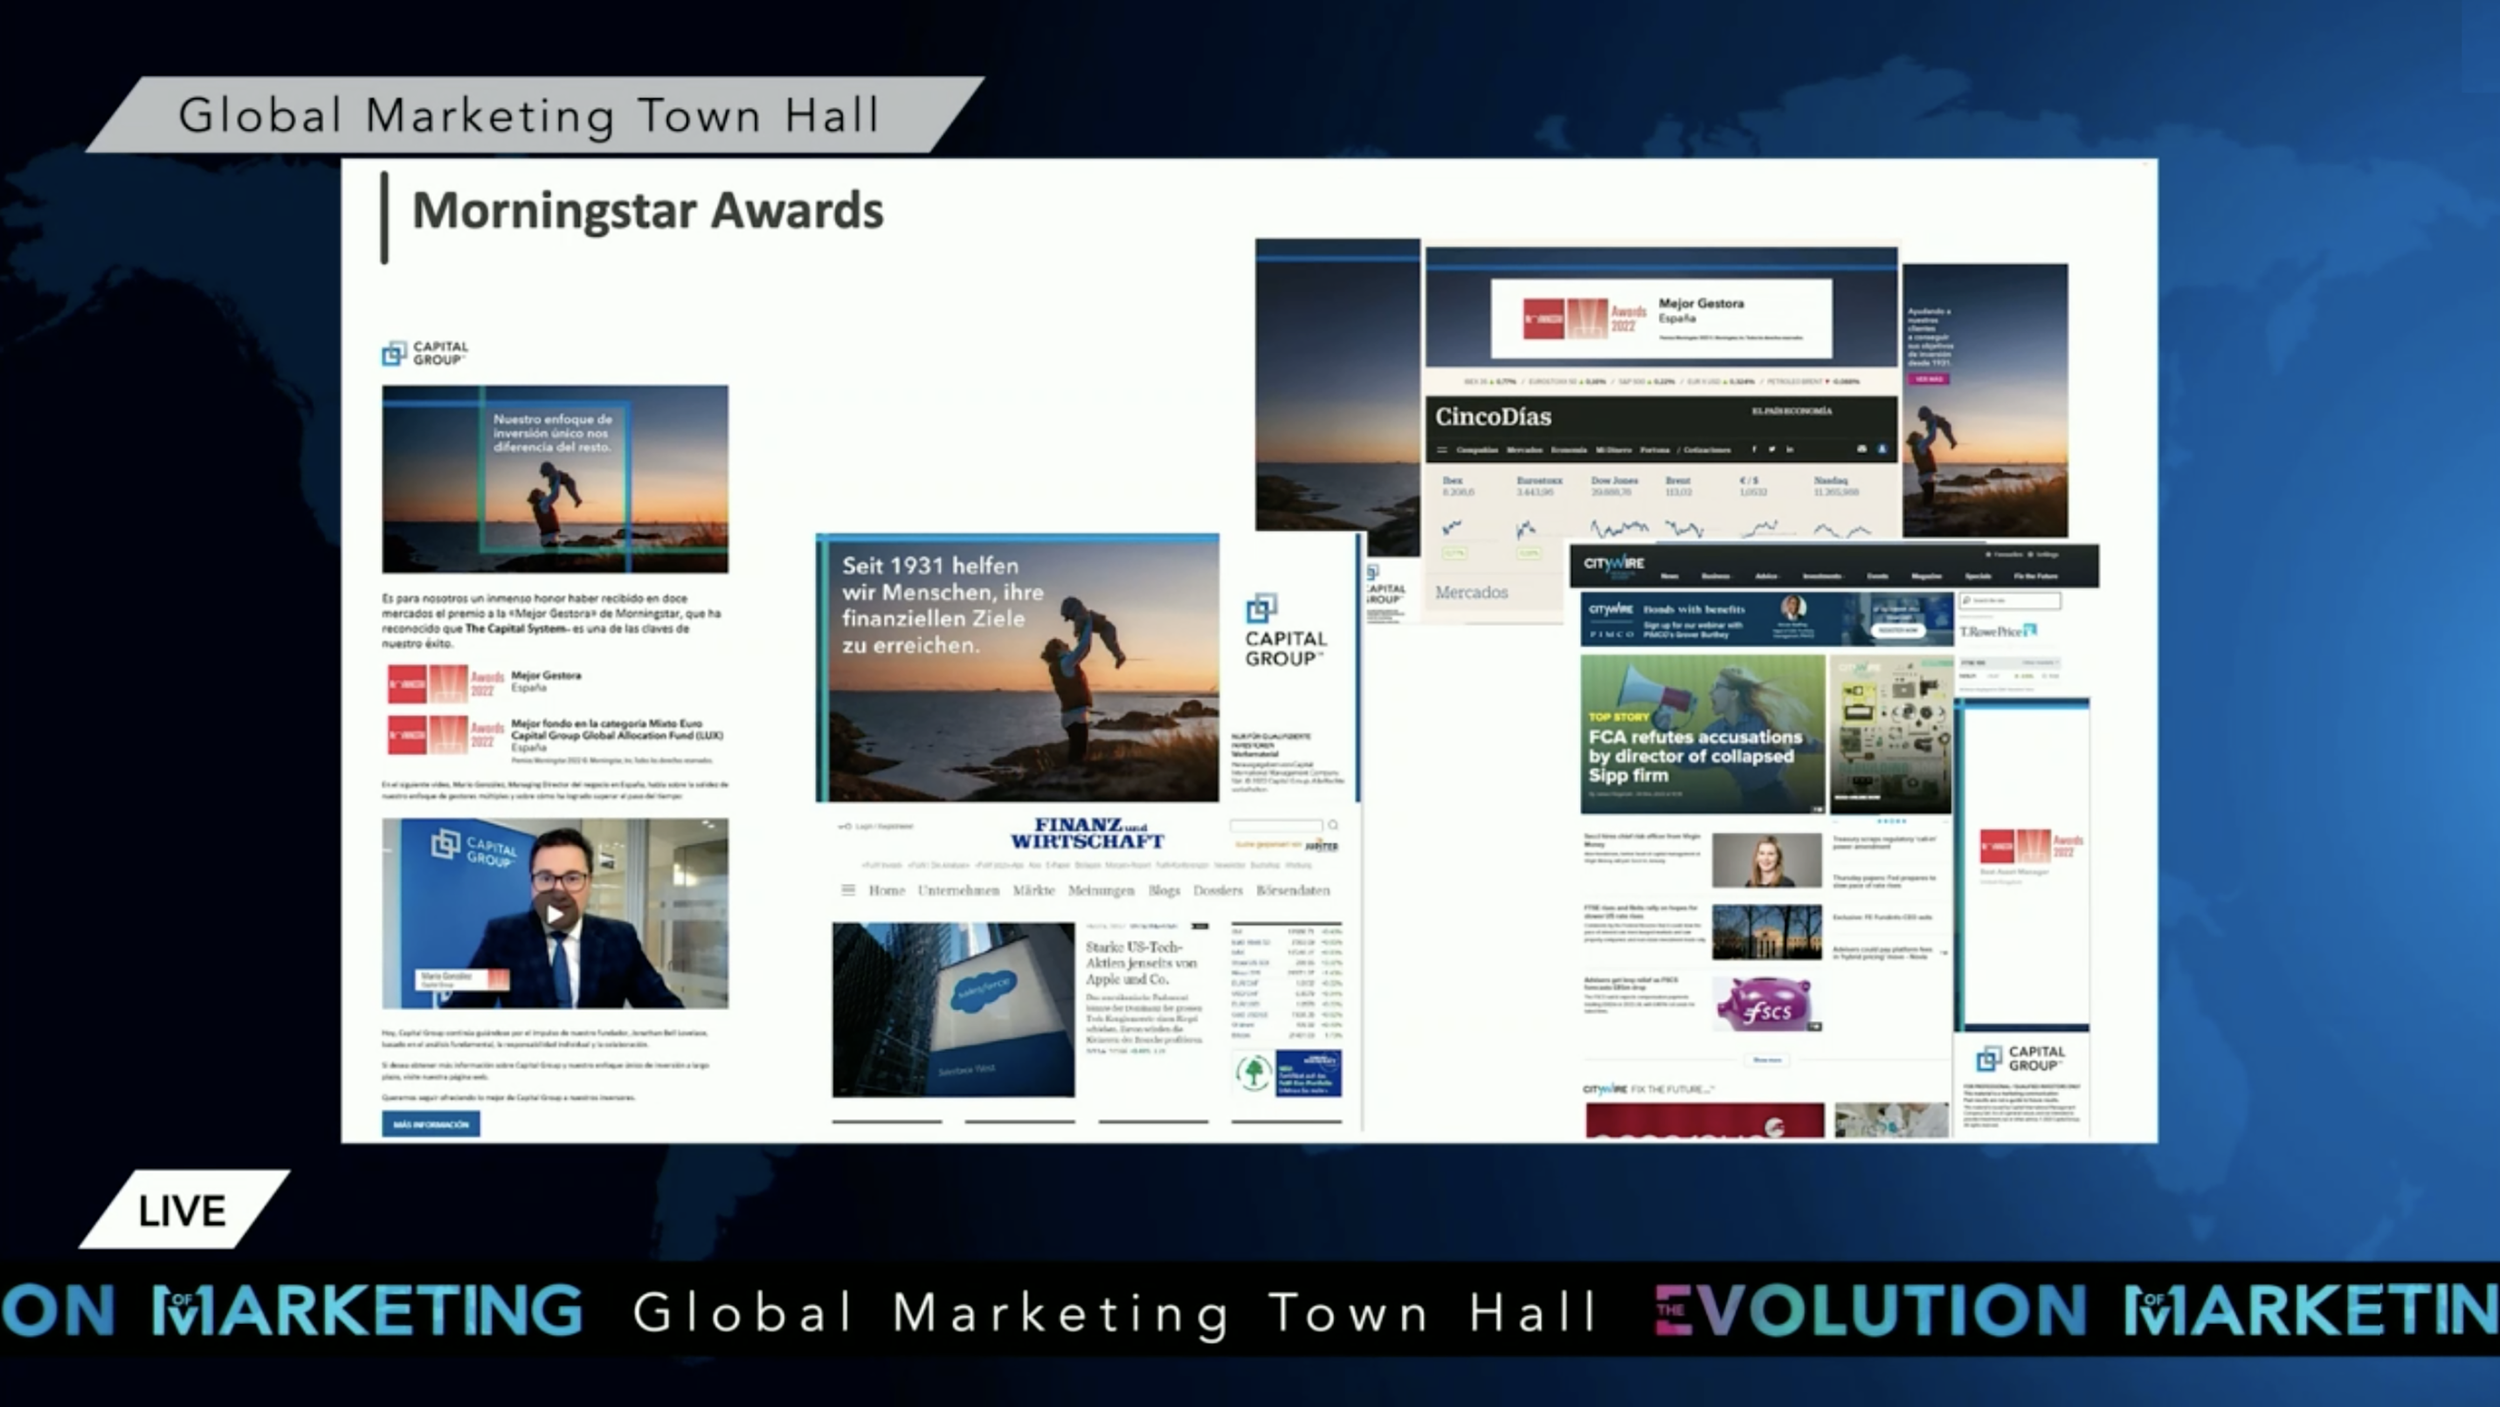This screenshot has height=1407, width=2500.
Task: Click REGISTER NOW on Bonds with benefits banner
Action: tap(1897, 630)
